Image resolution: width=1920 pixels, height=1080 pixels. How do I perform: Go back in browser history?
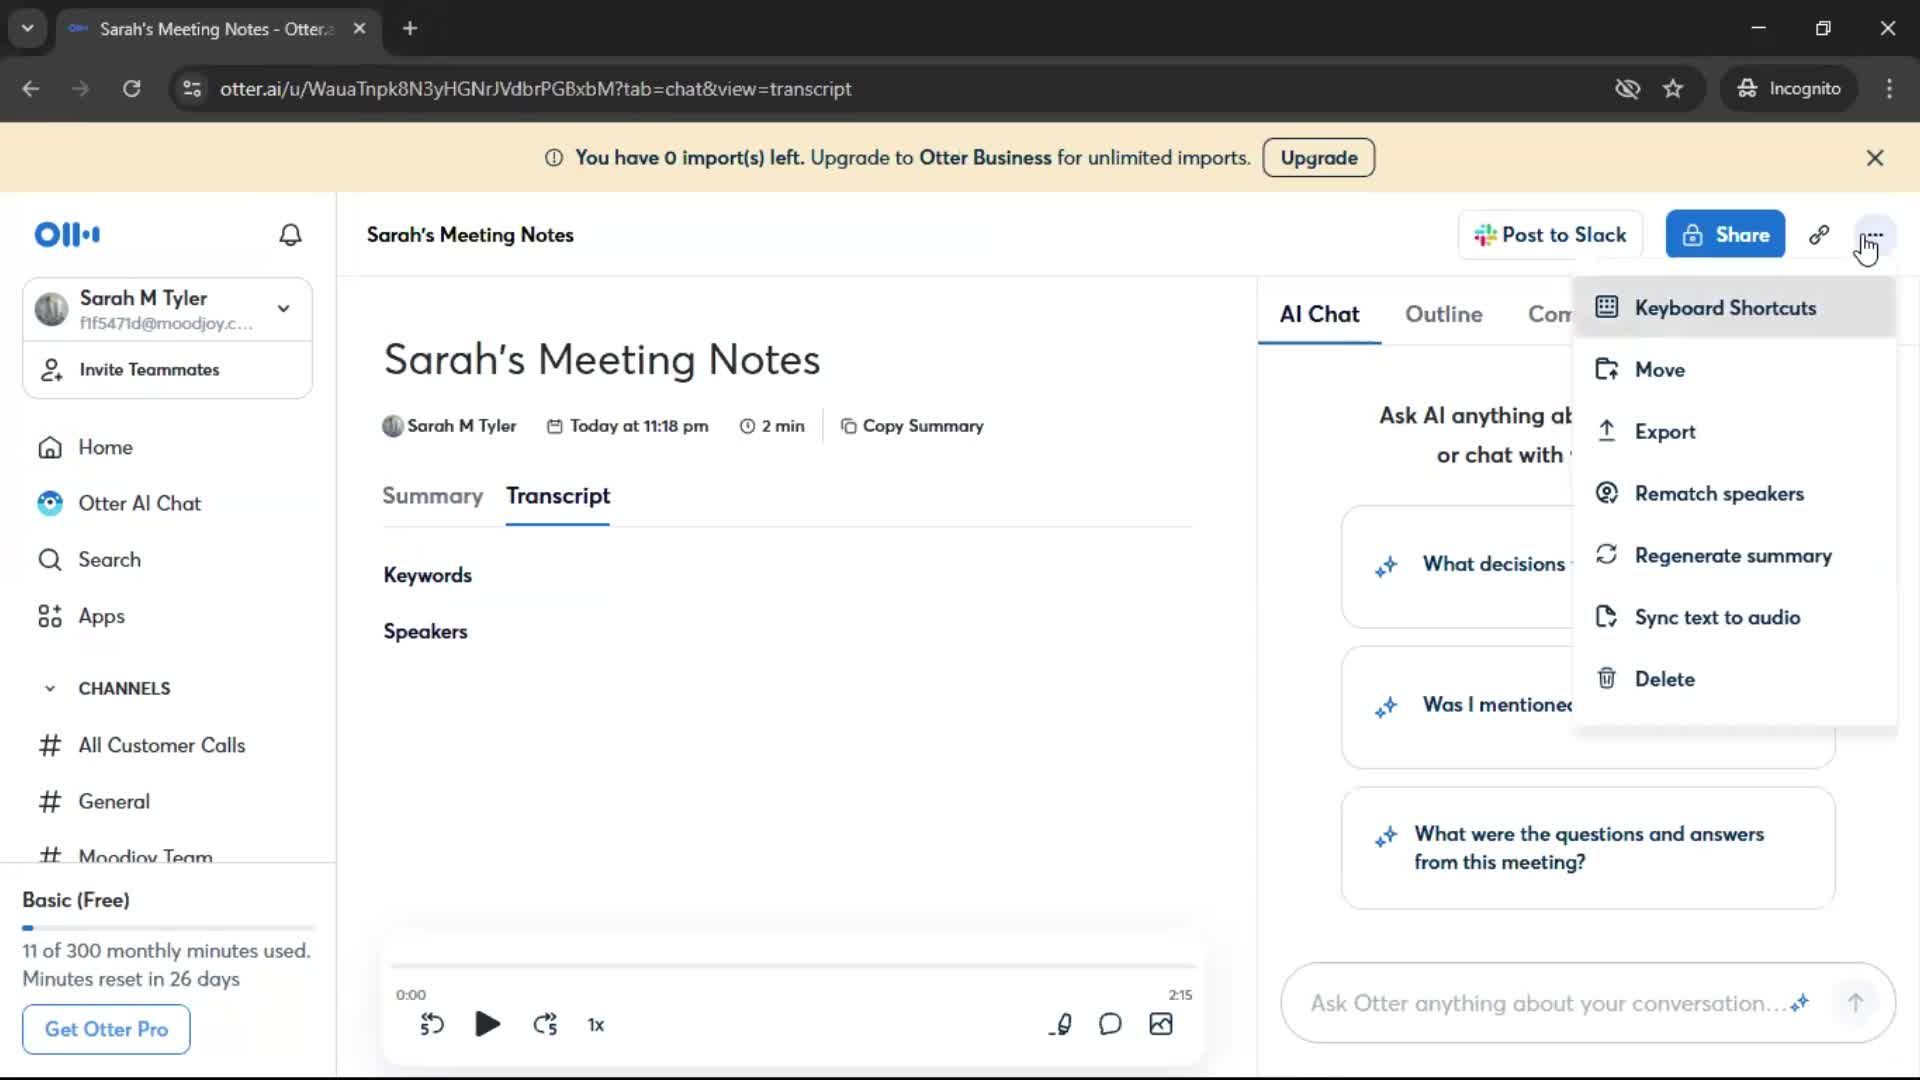[x=31, y=89]
